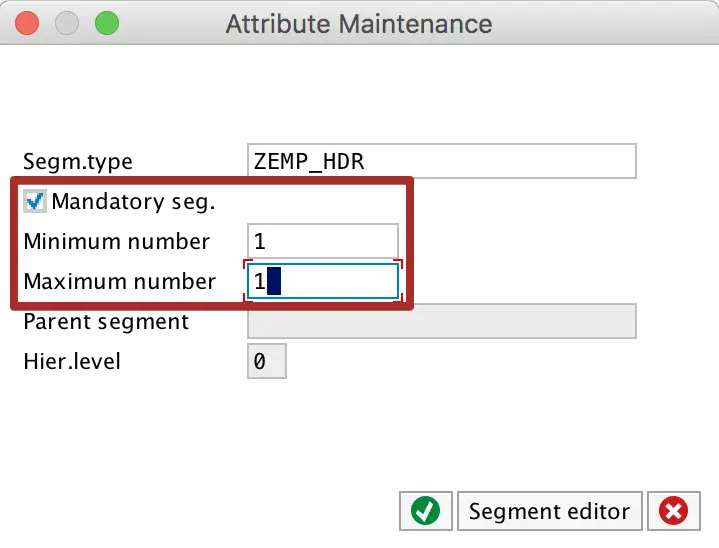Click the Hier.level label

[x=72, y=361]
